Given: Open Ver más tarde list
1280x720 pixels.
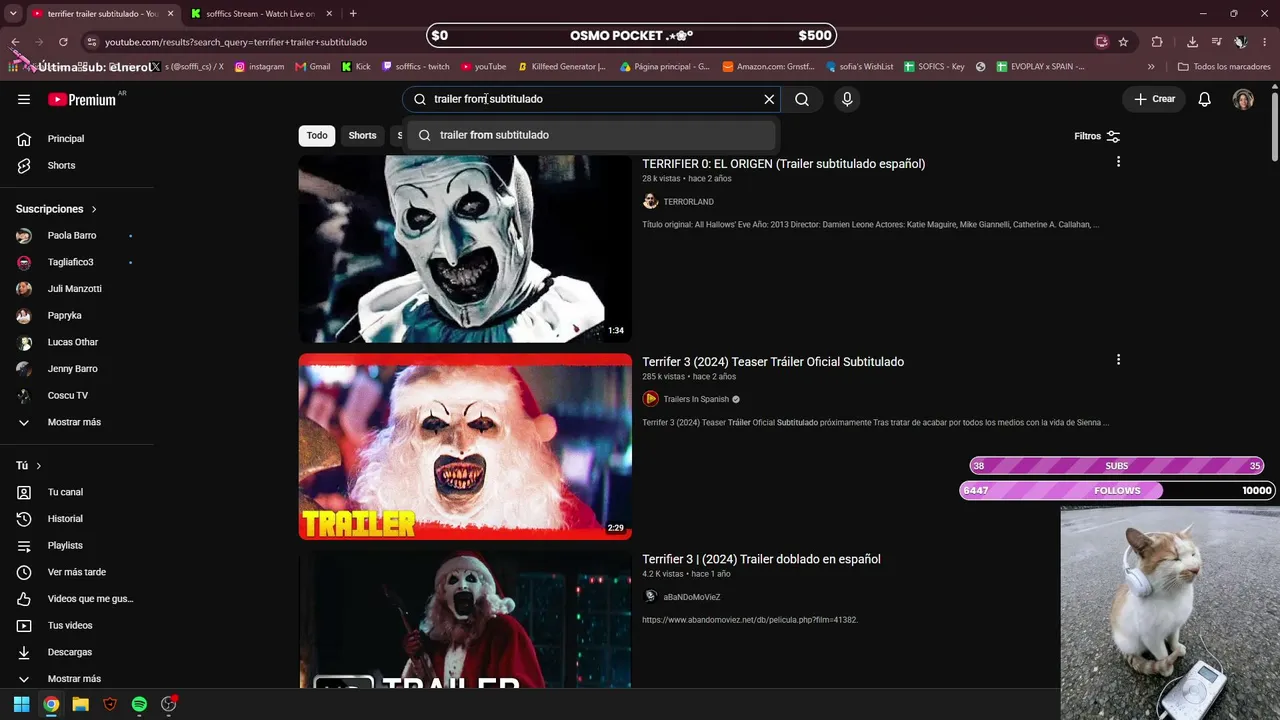Looking at the screenshot, I should pos(76,572).
